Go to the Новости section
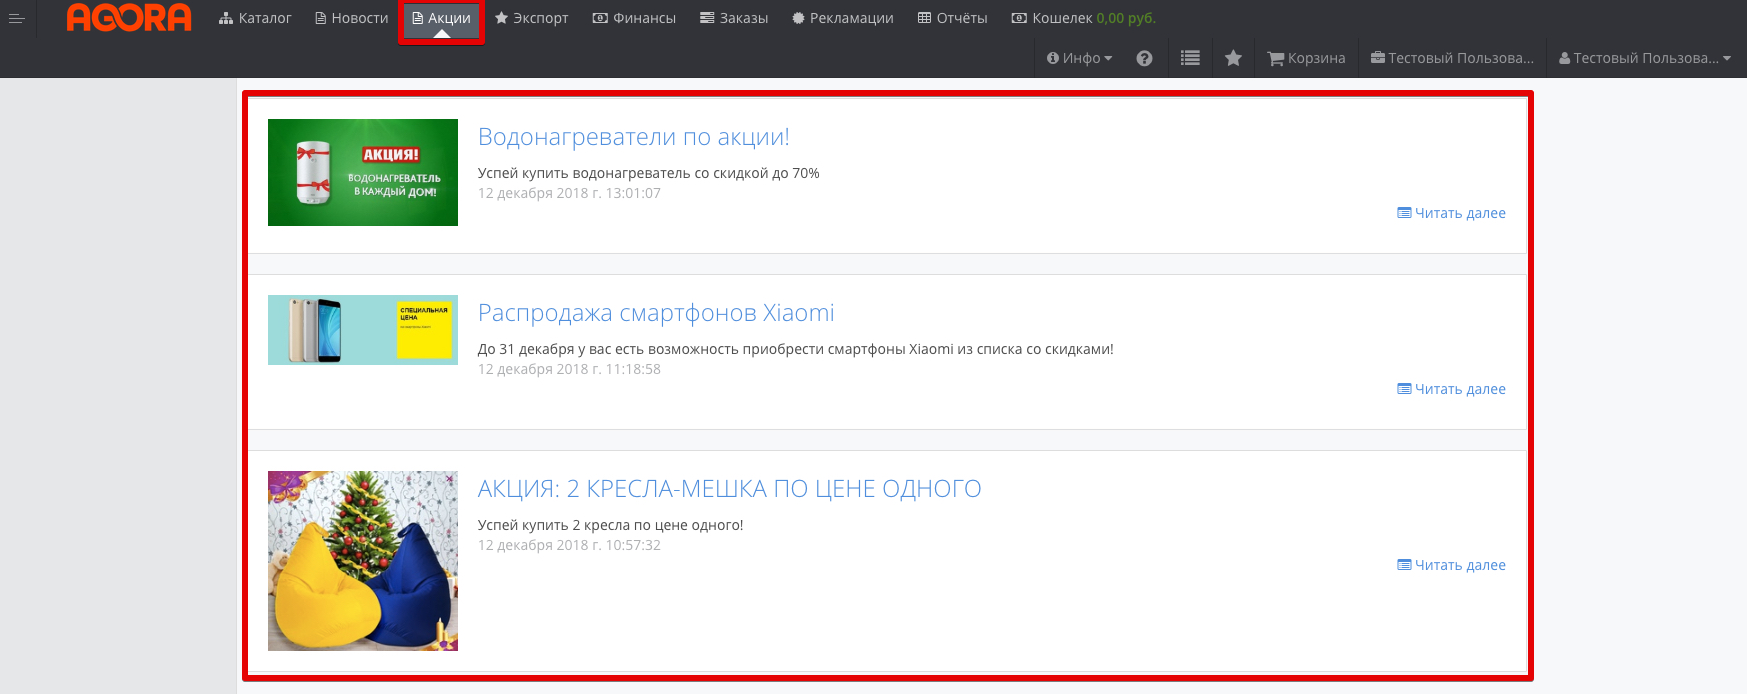This screenshot has height=694, width=1747. pyautogui.click(x=351, y=18)
